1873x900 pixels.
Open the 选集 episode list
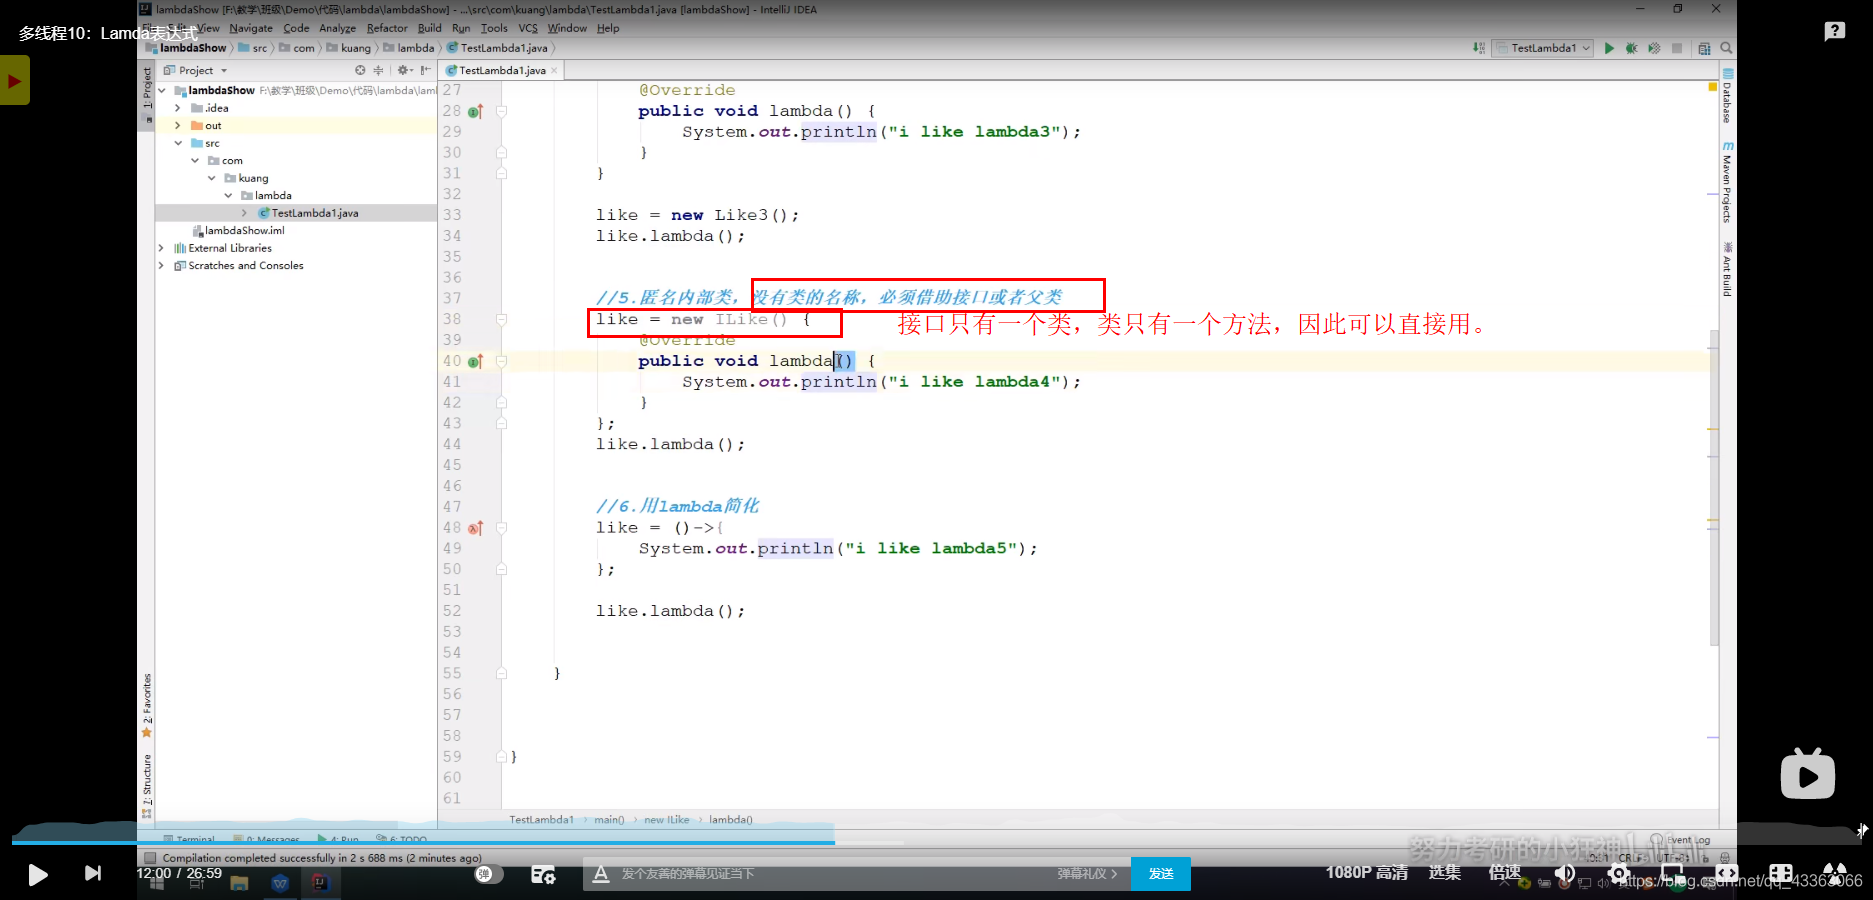click(x=1445, y=873)
